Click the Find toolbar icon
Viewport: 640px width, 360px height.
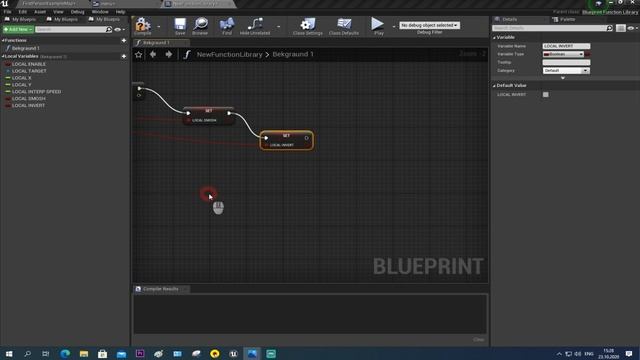tap(227, 26)
